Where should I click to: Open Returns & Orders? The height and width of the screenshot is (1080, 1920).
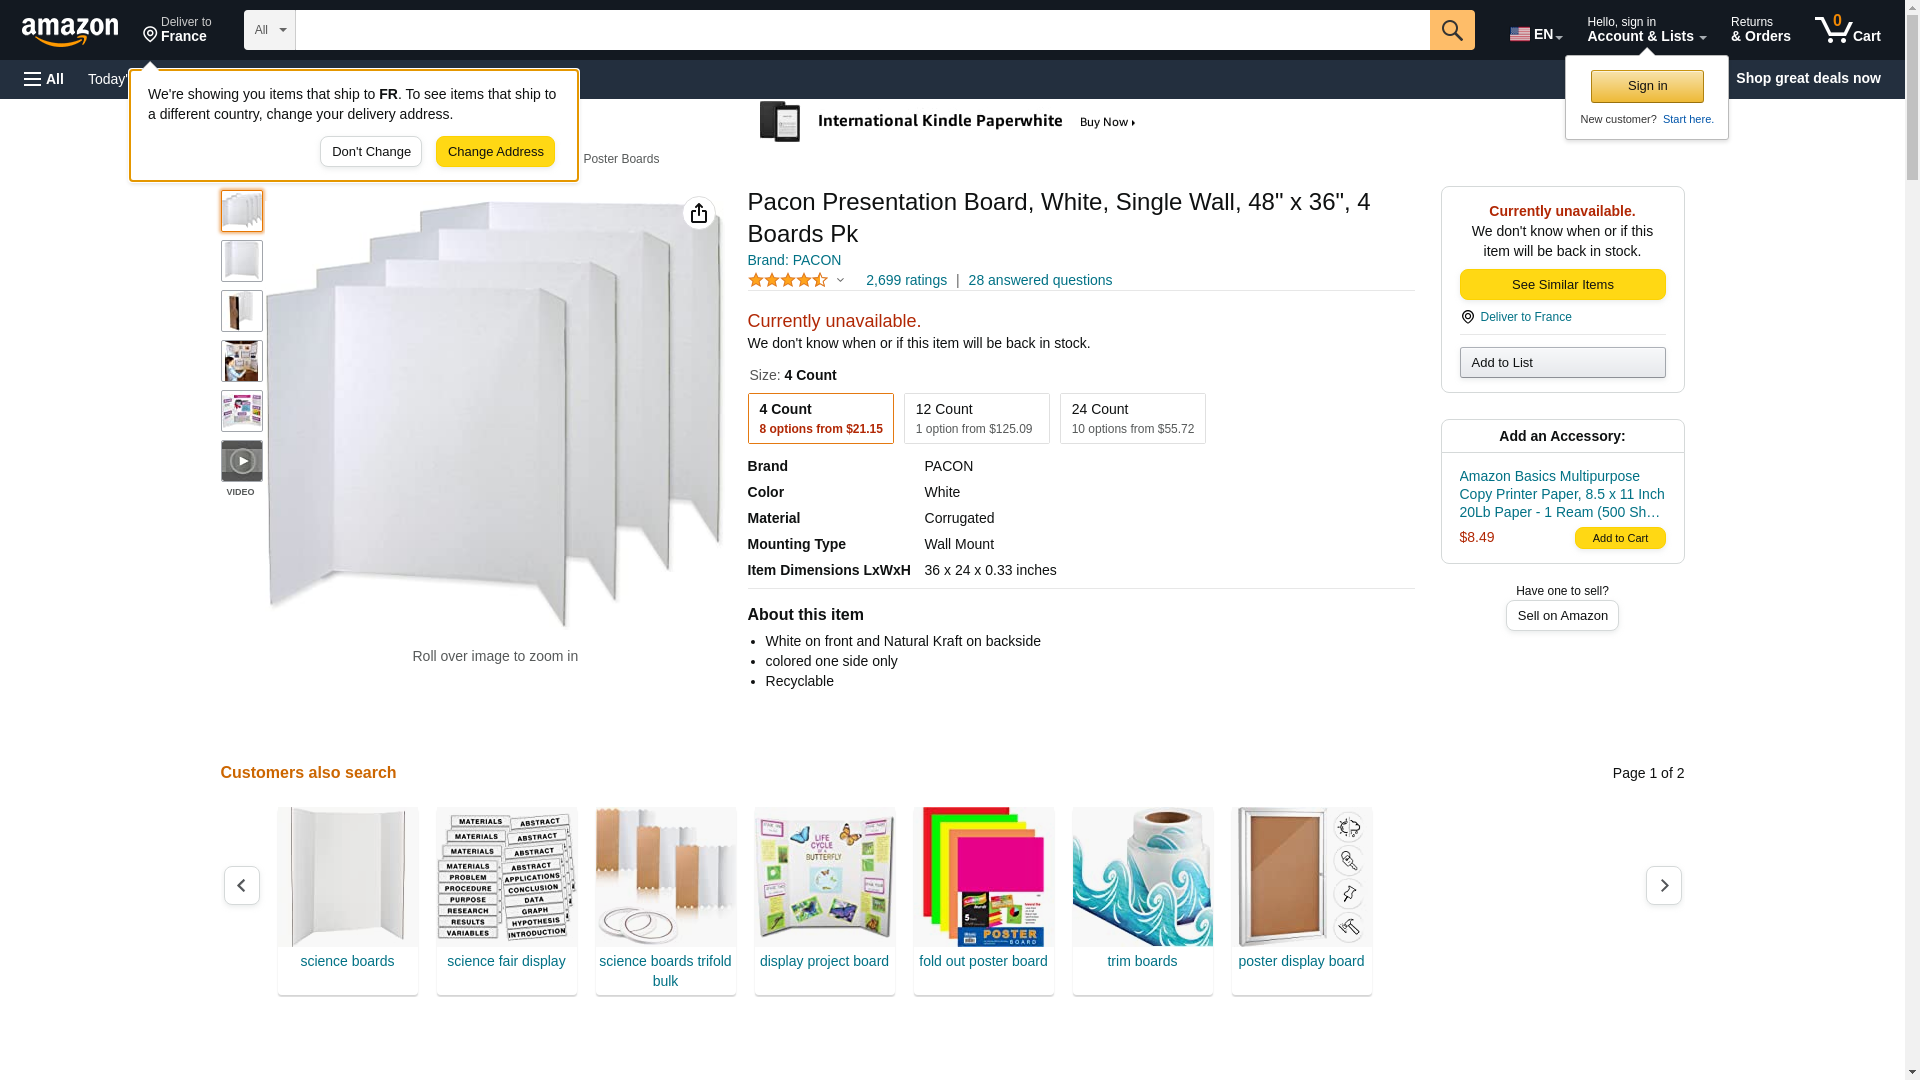coord(1760,30)
